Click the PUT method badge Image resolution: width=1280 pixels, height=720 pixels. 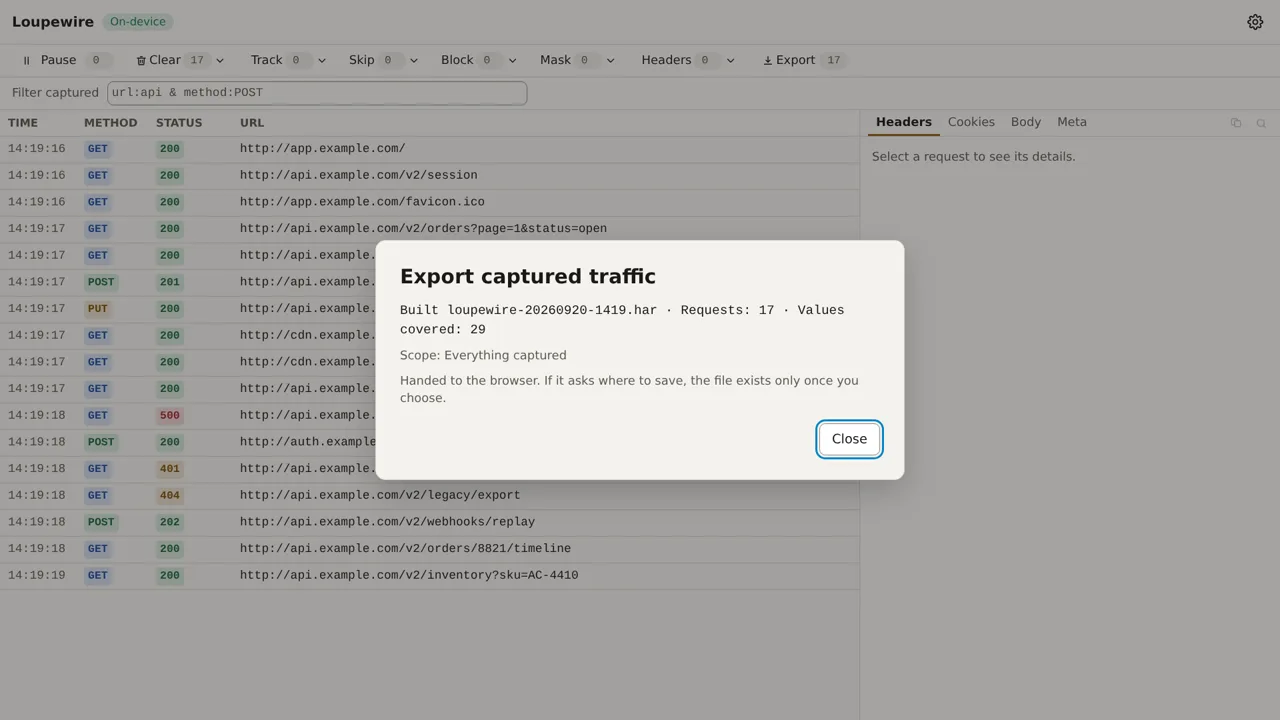pyautogui.click(x=97, y=309)
